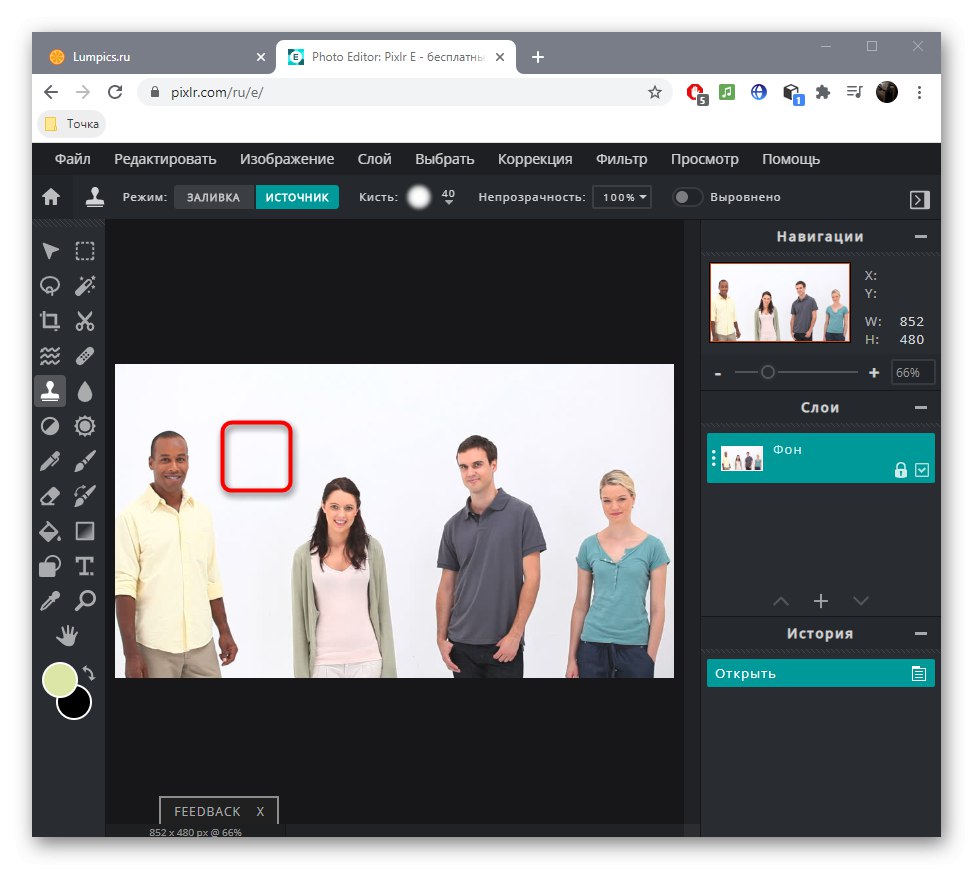Screen dimensions: 973x869
Task: Open the Фильтр menu
Action: pyautogui.click(x=622, y=160)
